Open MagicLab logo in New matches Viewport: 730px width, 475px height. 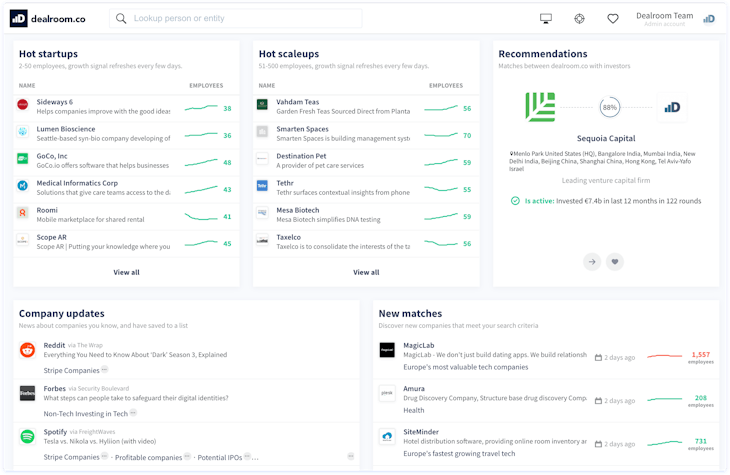[387, 350]
